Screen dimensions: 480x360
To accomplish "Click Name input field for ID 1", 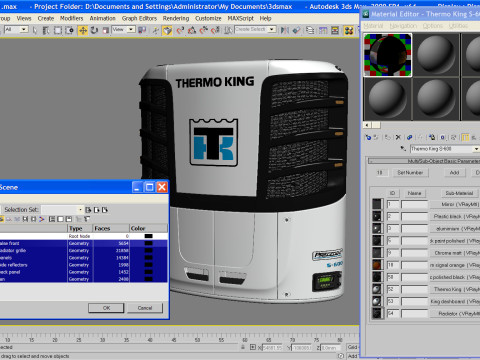I will [x=414, y=204].
